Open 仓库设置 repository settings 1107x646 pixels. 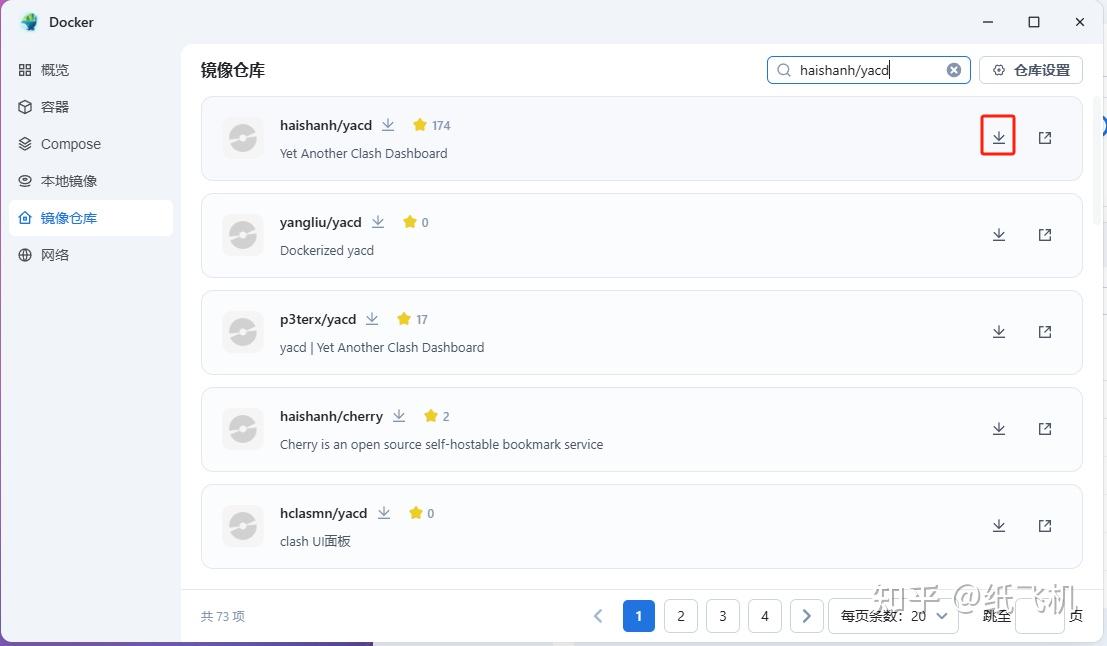(x=1030, y=70)
